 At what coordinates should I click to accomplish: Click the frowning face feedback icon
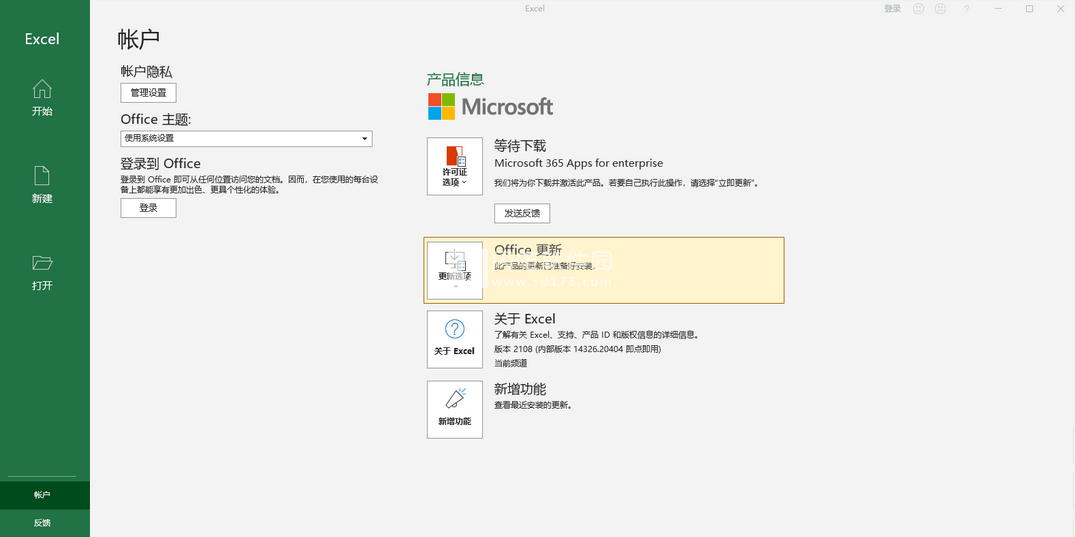(941, 9)
